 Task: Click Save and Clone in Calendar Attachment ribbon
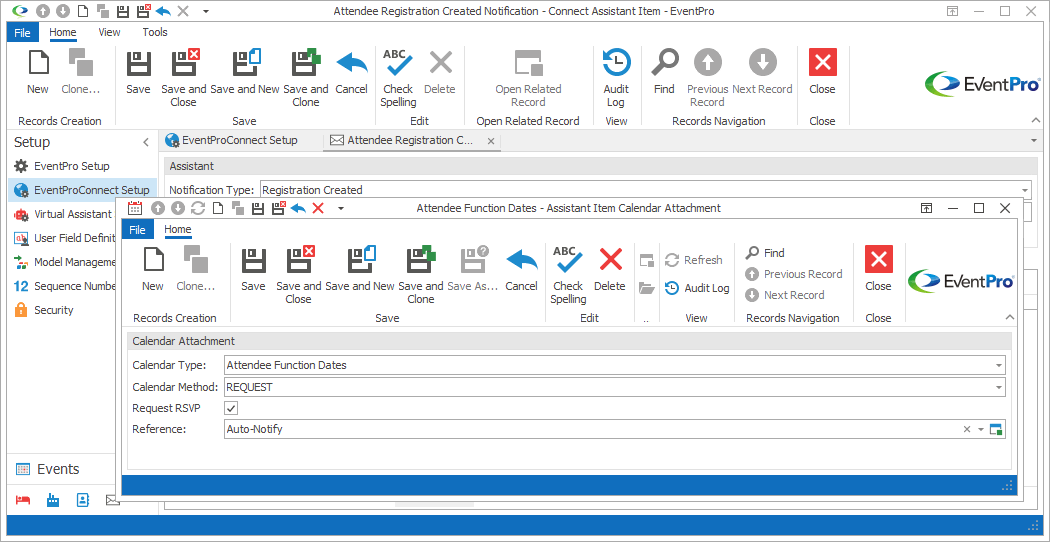click(421, 275)
